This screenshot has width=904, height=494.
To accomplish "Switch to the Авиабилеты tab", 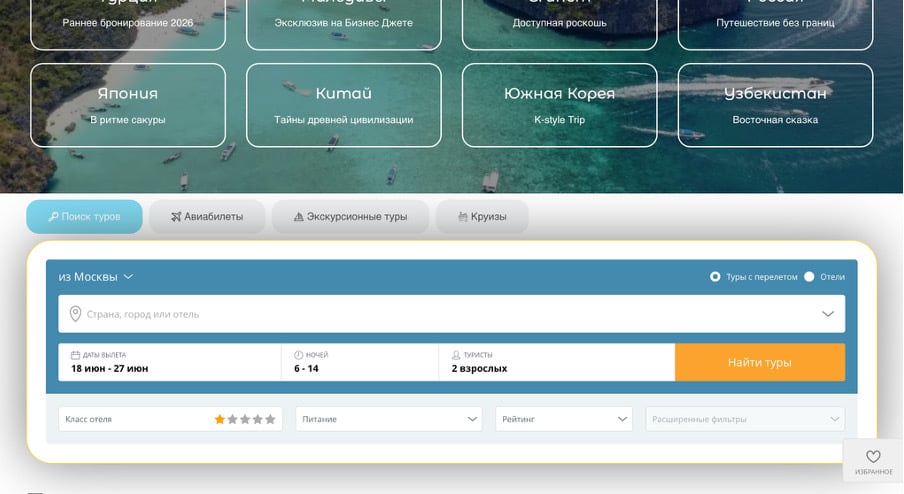I will pyautogui.click(x=207, y=217).
